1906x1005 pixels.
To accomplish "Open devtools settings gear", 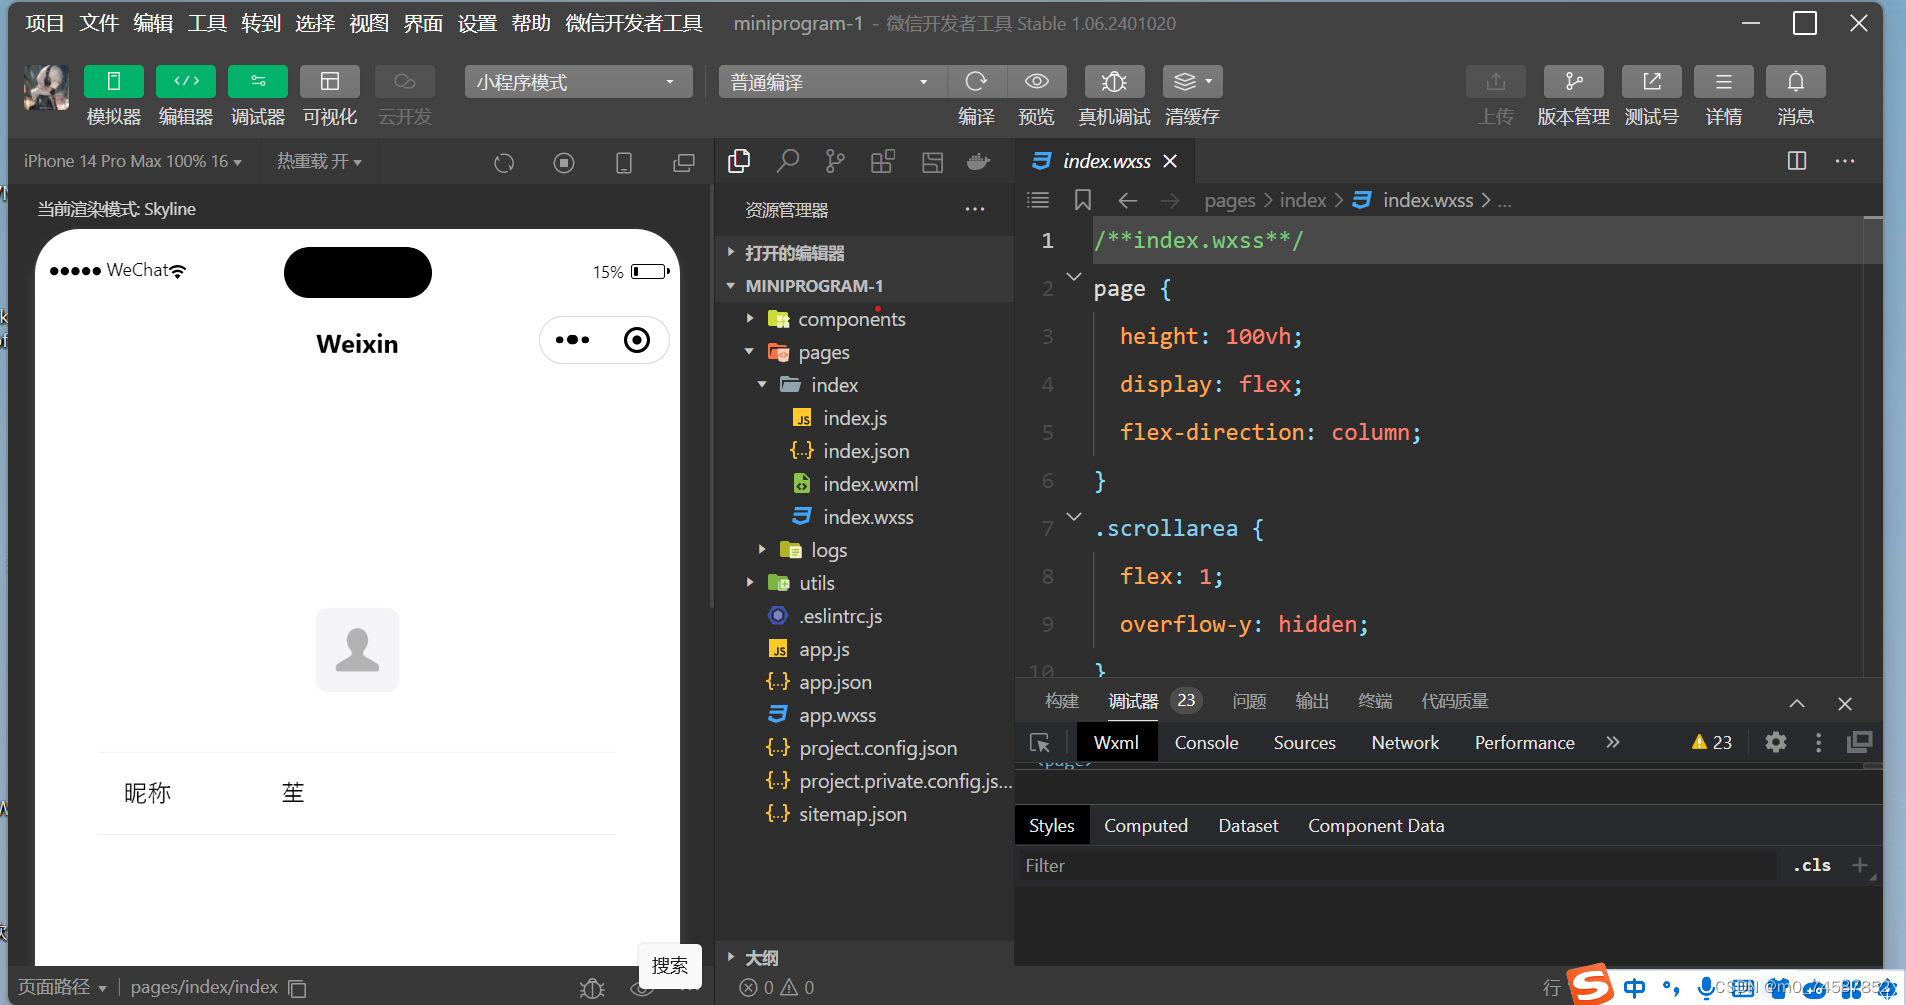I will click(1776, 742).
